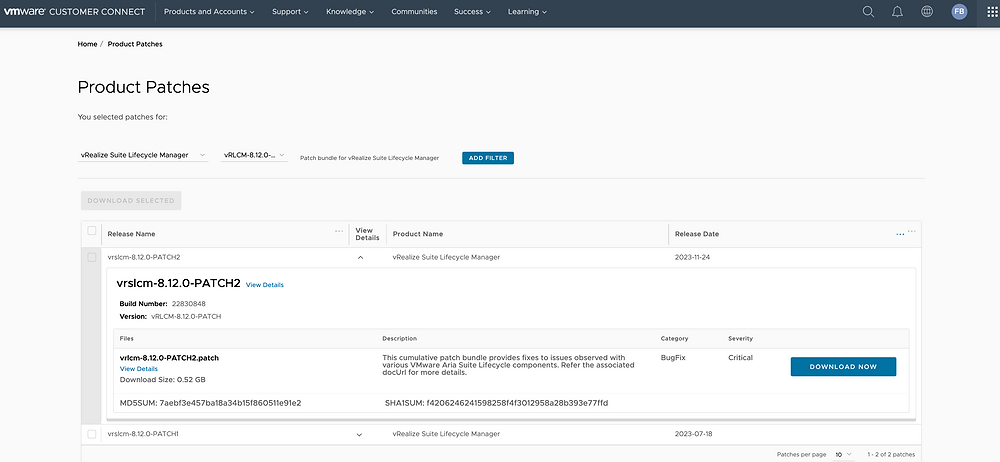Screen dimensions: 1000x462
Task: Open the blue table options ellipsis
Action: click(900, 234)
